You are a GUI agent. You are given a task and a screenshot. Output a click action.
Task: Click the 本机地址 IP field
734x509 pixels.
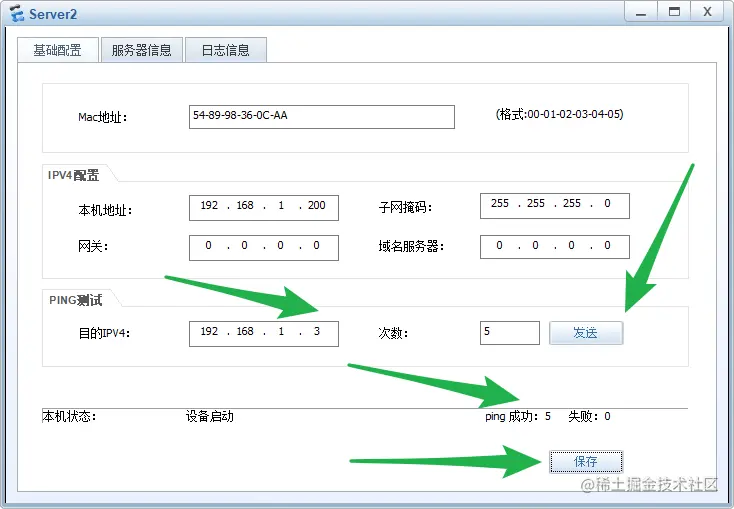point(264,207)
